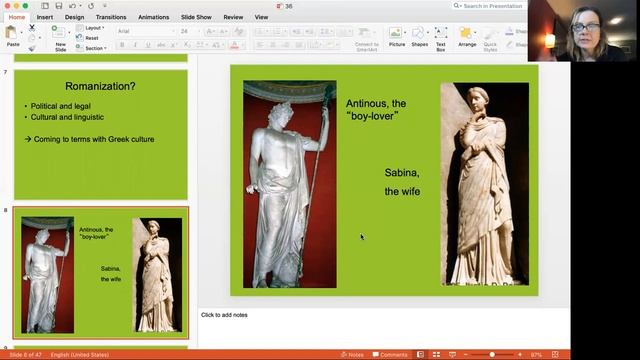Open the font size 24 combo box
Image resolution: width=640 pixels, height=360 pixels.
[190, 31]
